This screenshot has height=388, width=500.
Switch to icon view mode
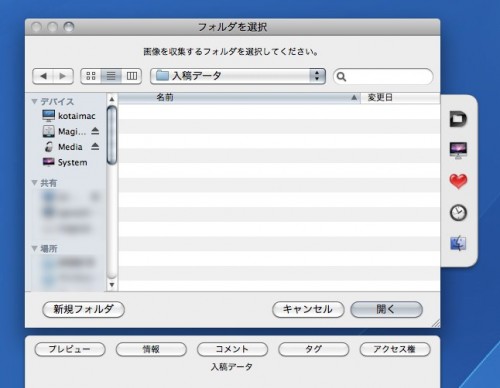[x=91, y=76]
